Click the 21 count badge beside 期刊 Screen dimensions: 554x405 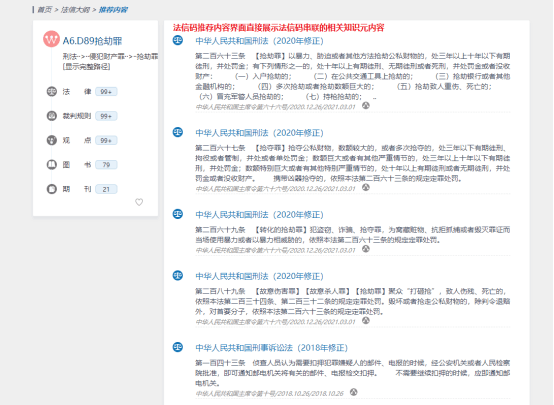(106, 189)
